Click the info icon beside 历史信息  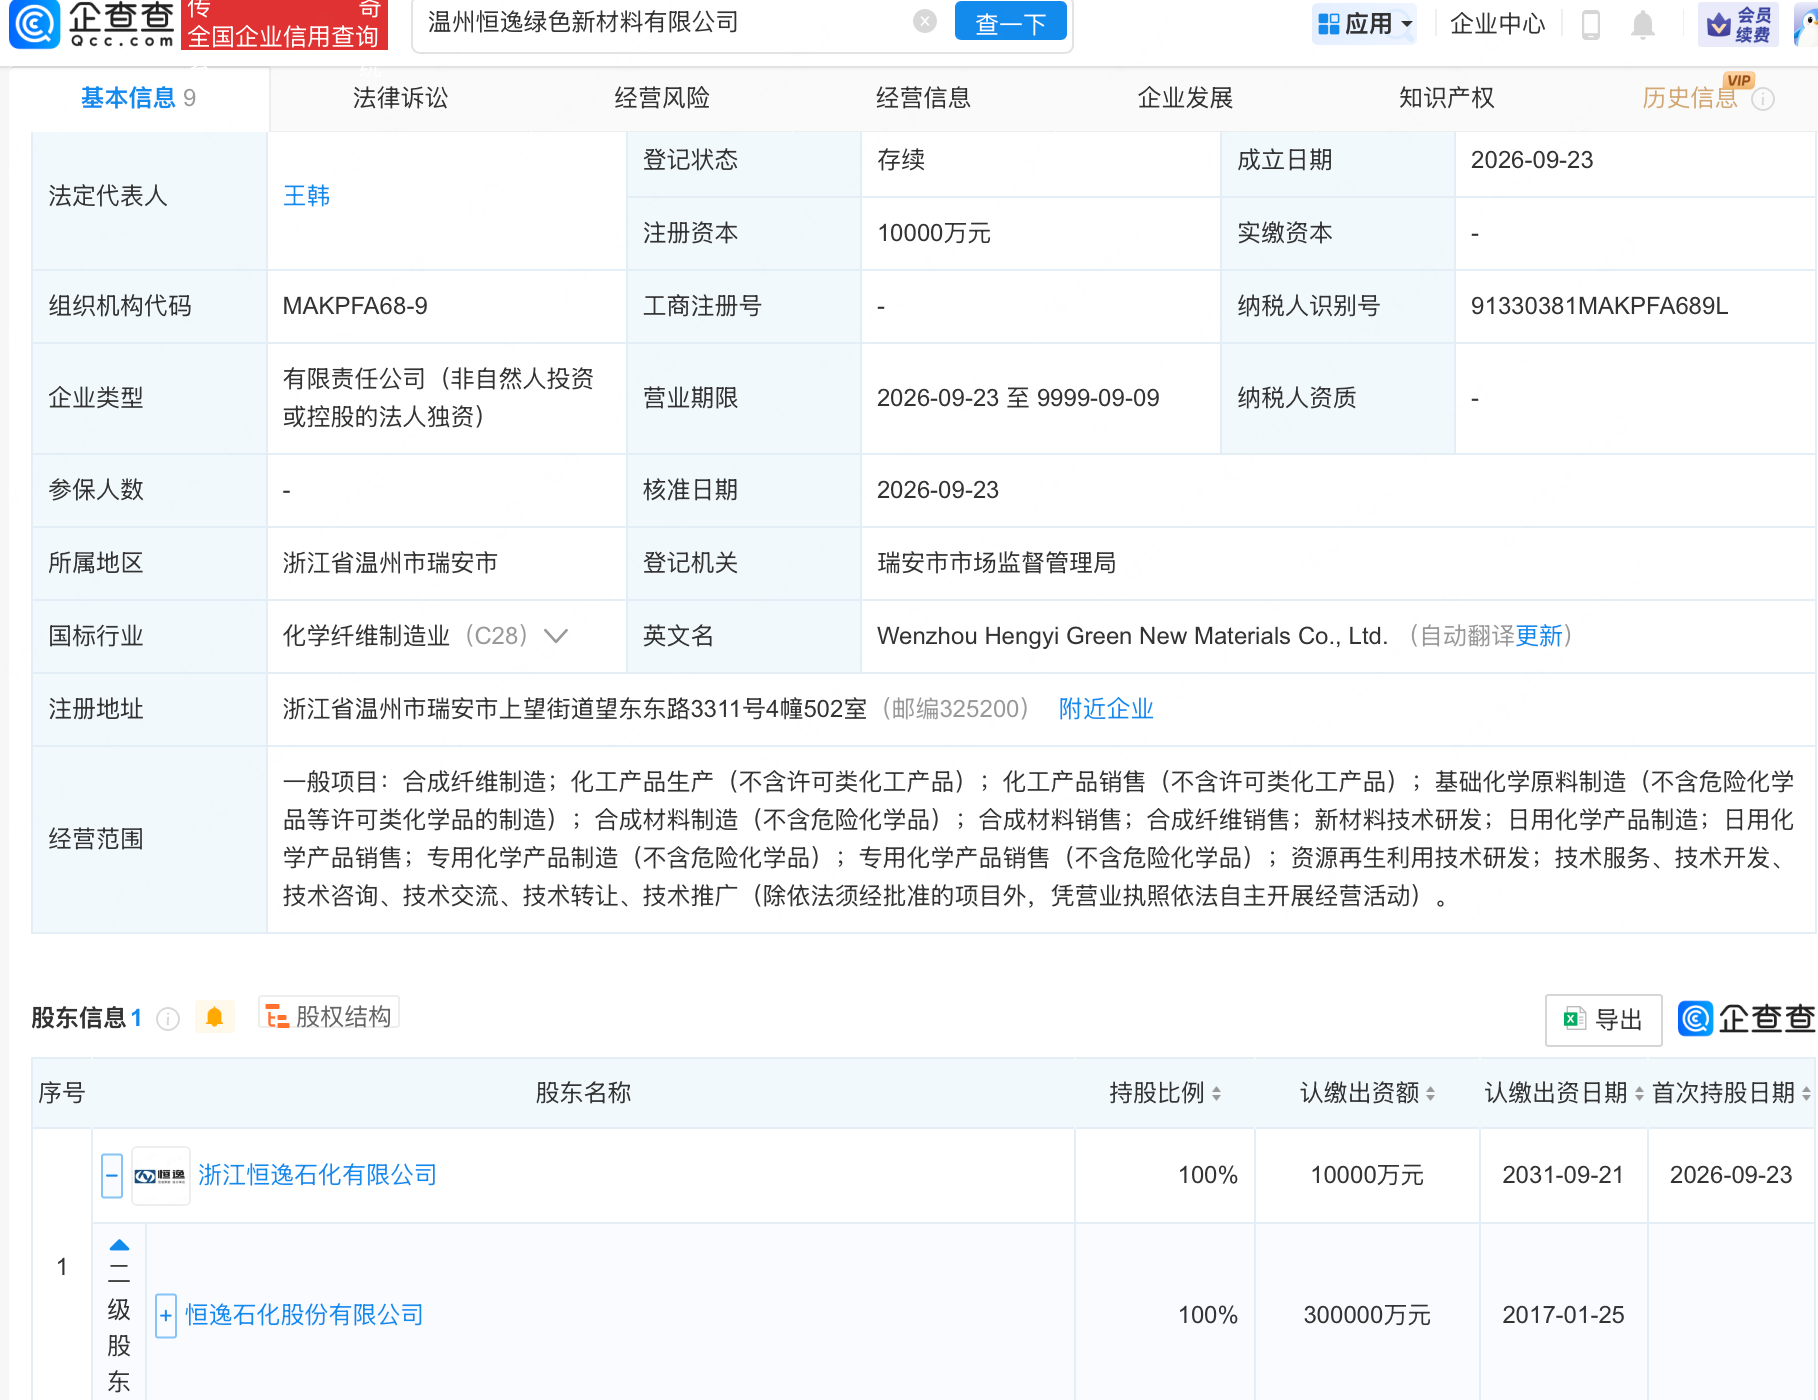coord(1763,99)
